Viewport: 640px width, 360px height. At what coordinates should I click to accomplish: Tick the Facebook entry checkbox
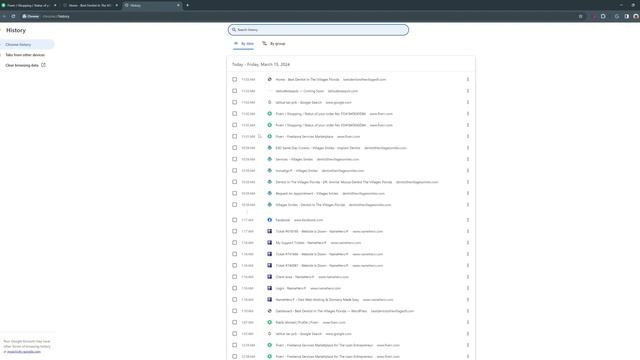pyautogui.click(x=234, y=220)
